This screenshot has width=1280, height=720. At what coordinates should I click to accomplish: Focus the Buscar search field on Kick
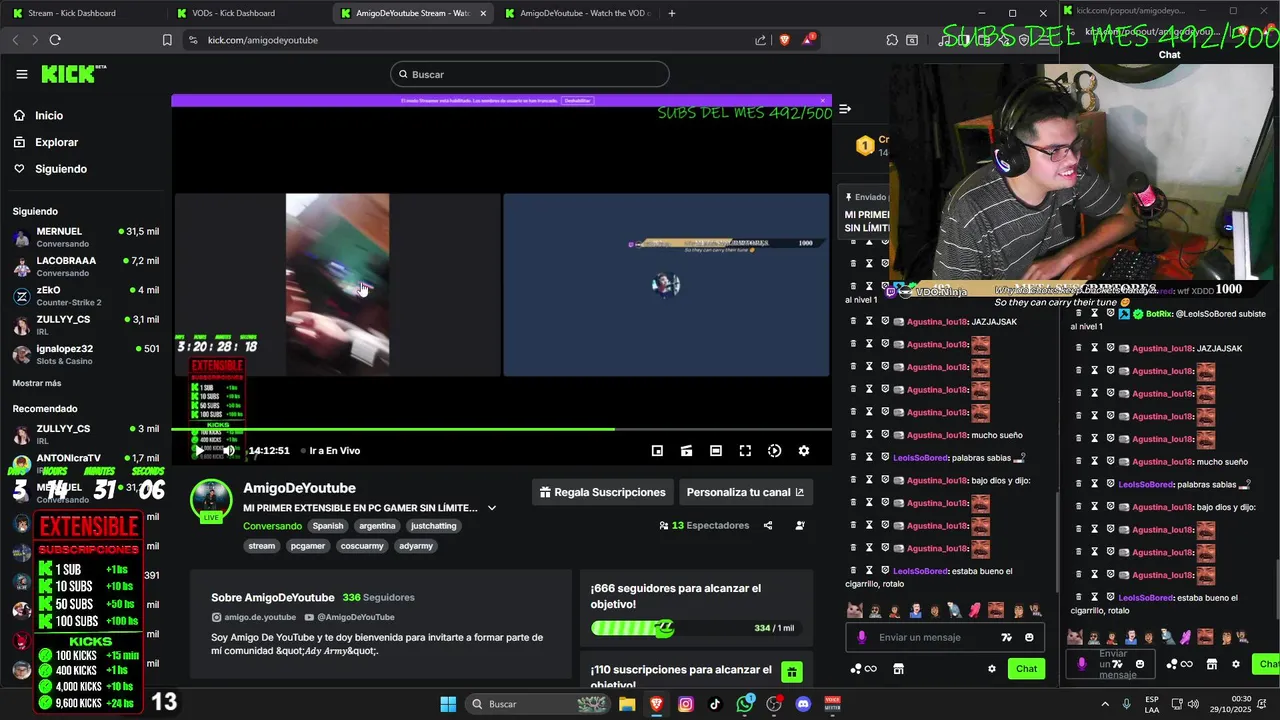(529, 74)
